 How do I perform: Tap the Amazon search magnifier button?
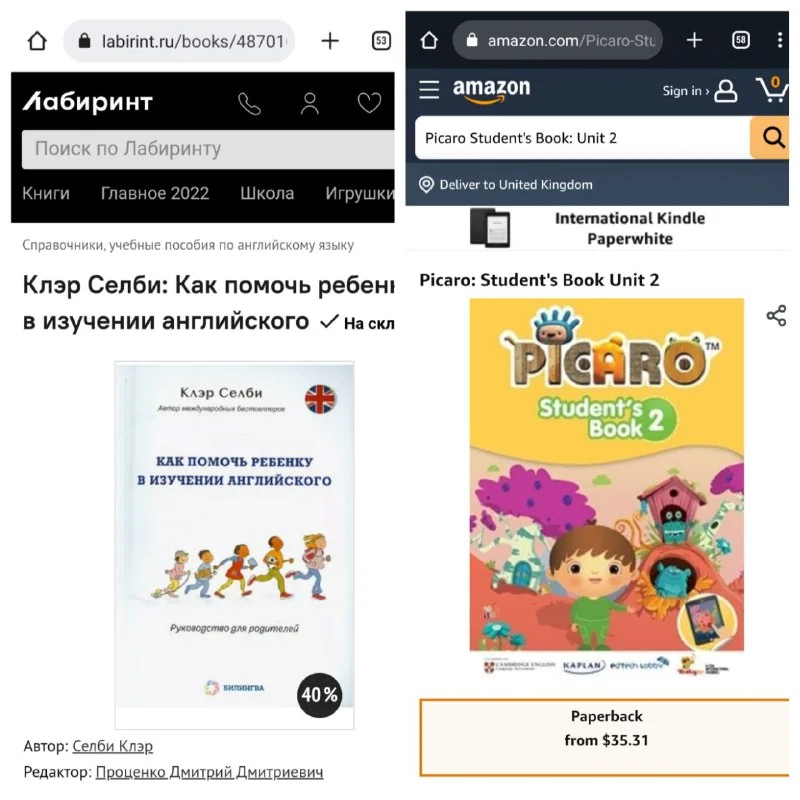(771, 138)
